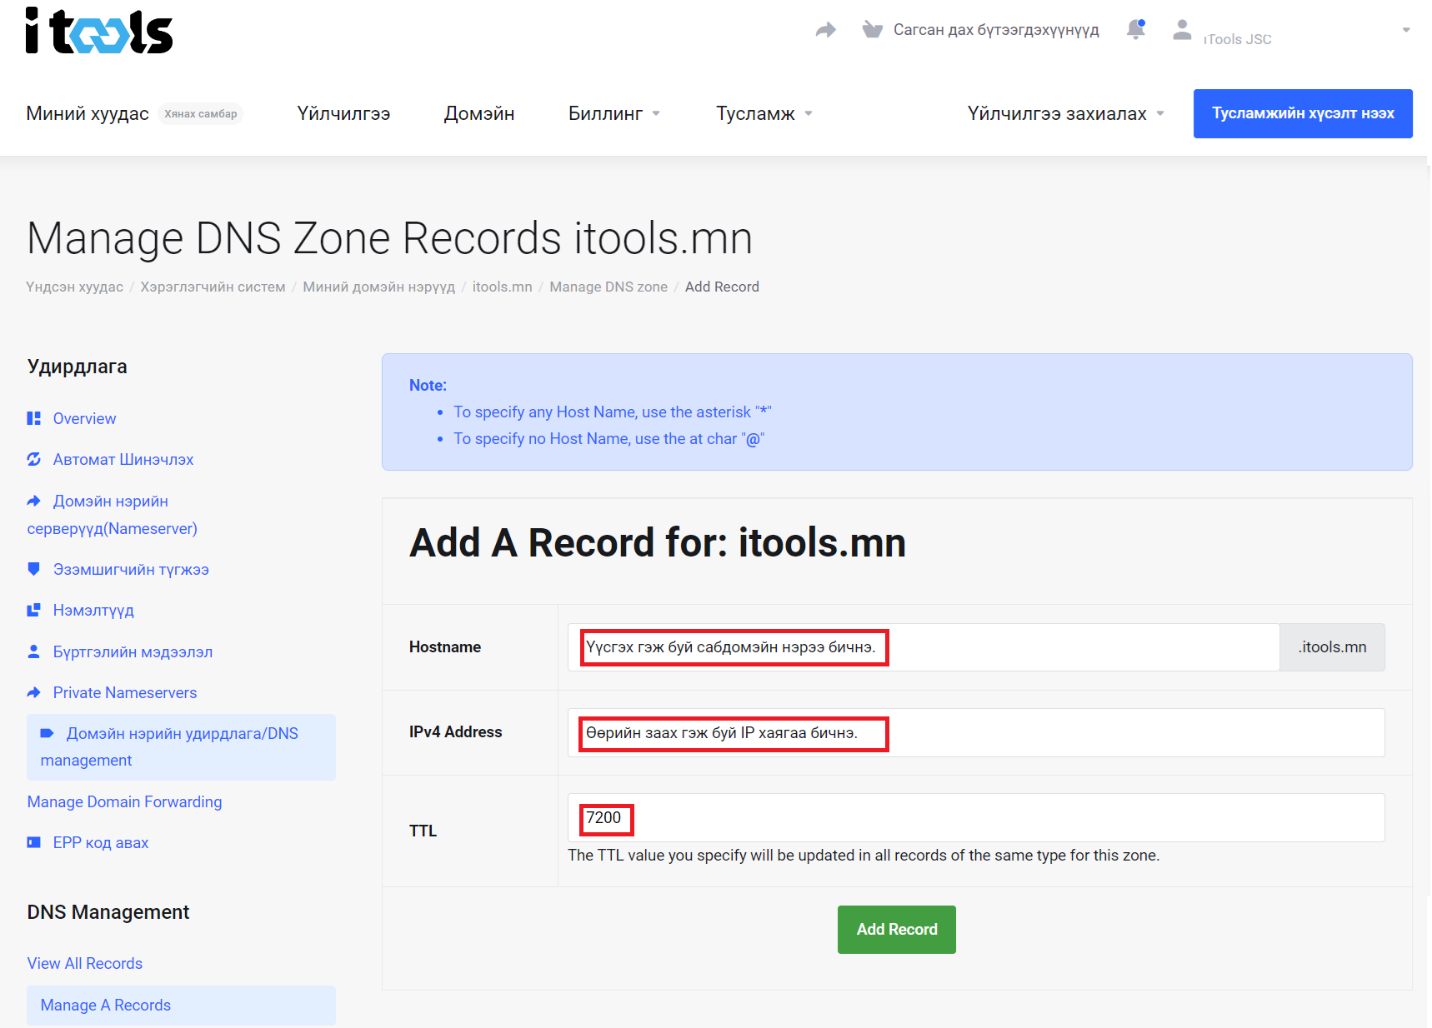Open itools.mn breadcrumb link

click(502, 287)
